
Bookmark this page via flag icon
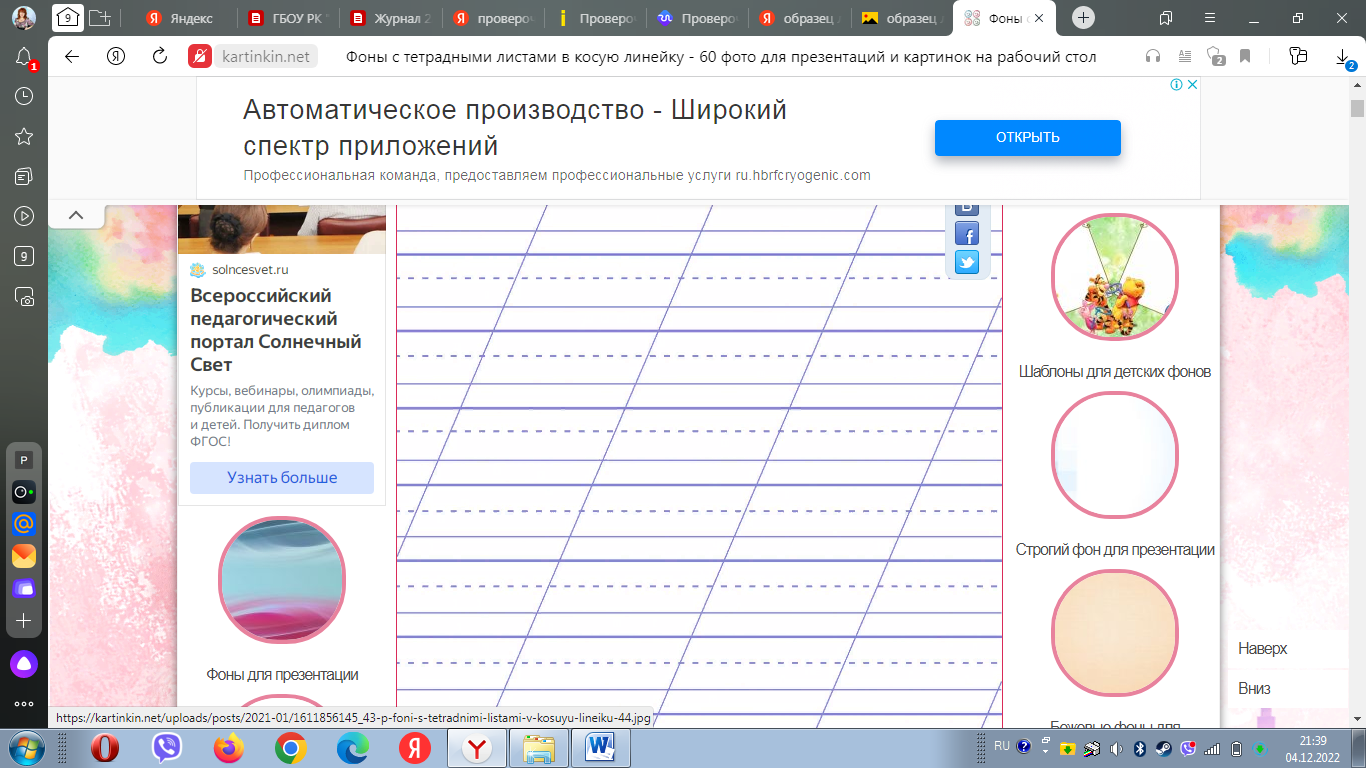coord(1245,56)
